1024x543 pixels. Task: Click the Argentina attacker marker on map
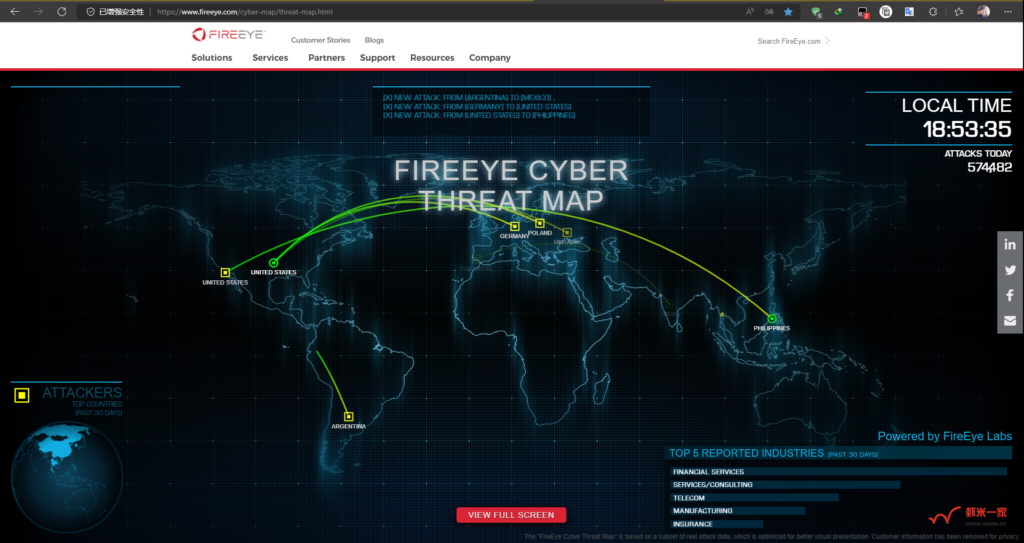[x=348, y=416]
